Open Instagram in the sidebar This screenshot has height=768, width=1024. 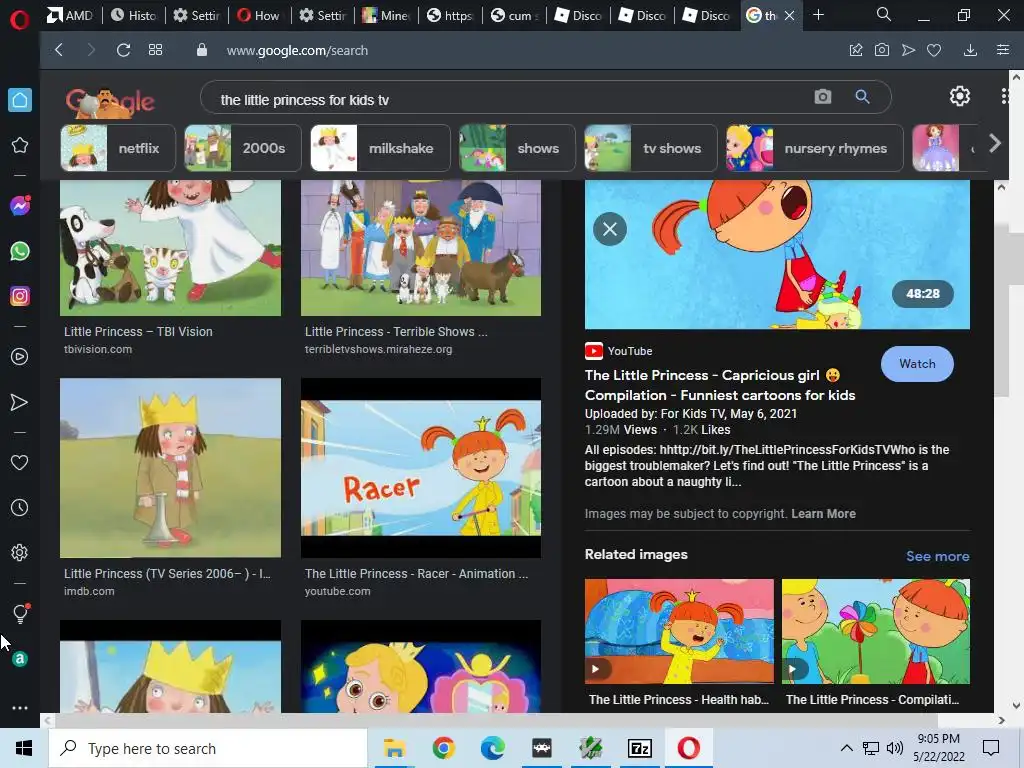[x=20, y=296]
